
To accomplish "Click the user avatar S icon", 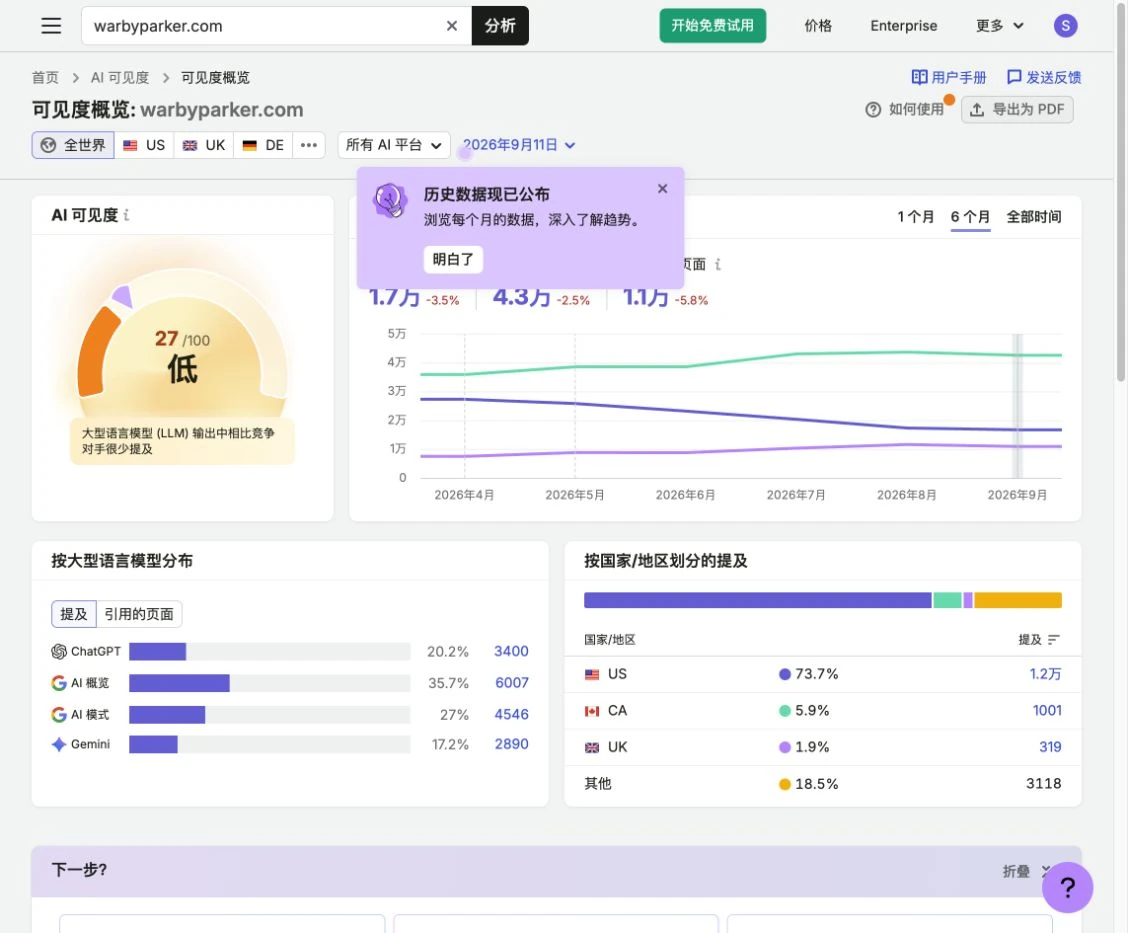I will click(x=1065, y=26).
